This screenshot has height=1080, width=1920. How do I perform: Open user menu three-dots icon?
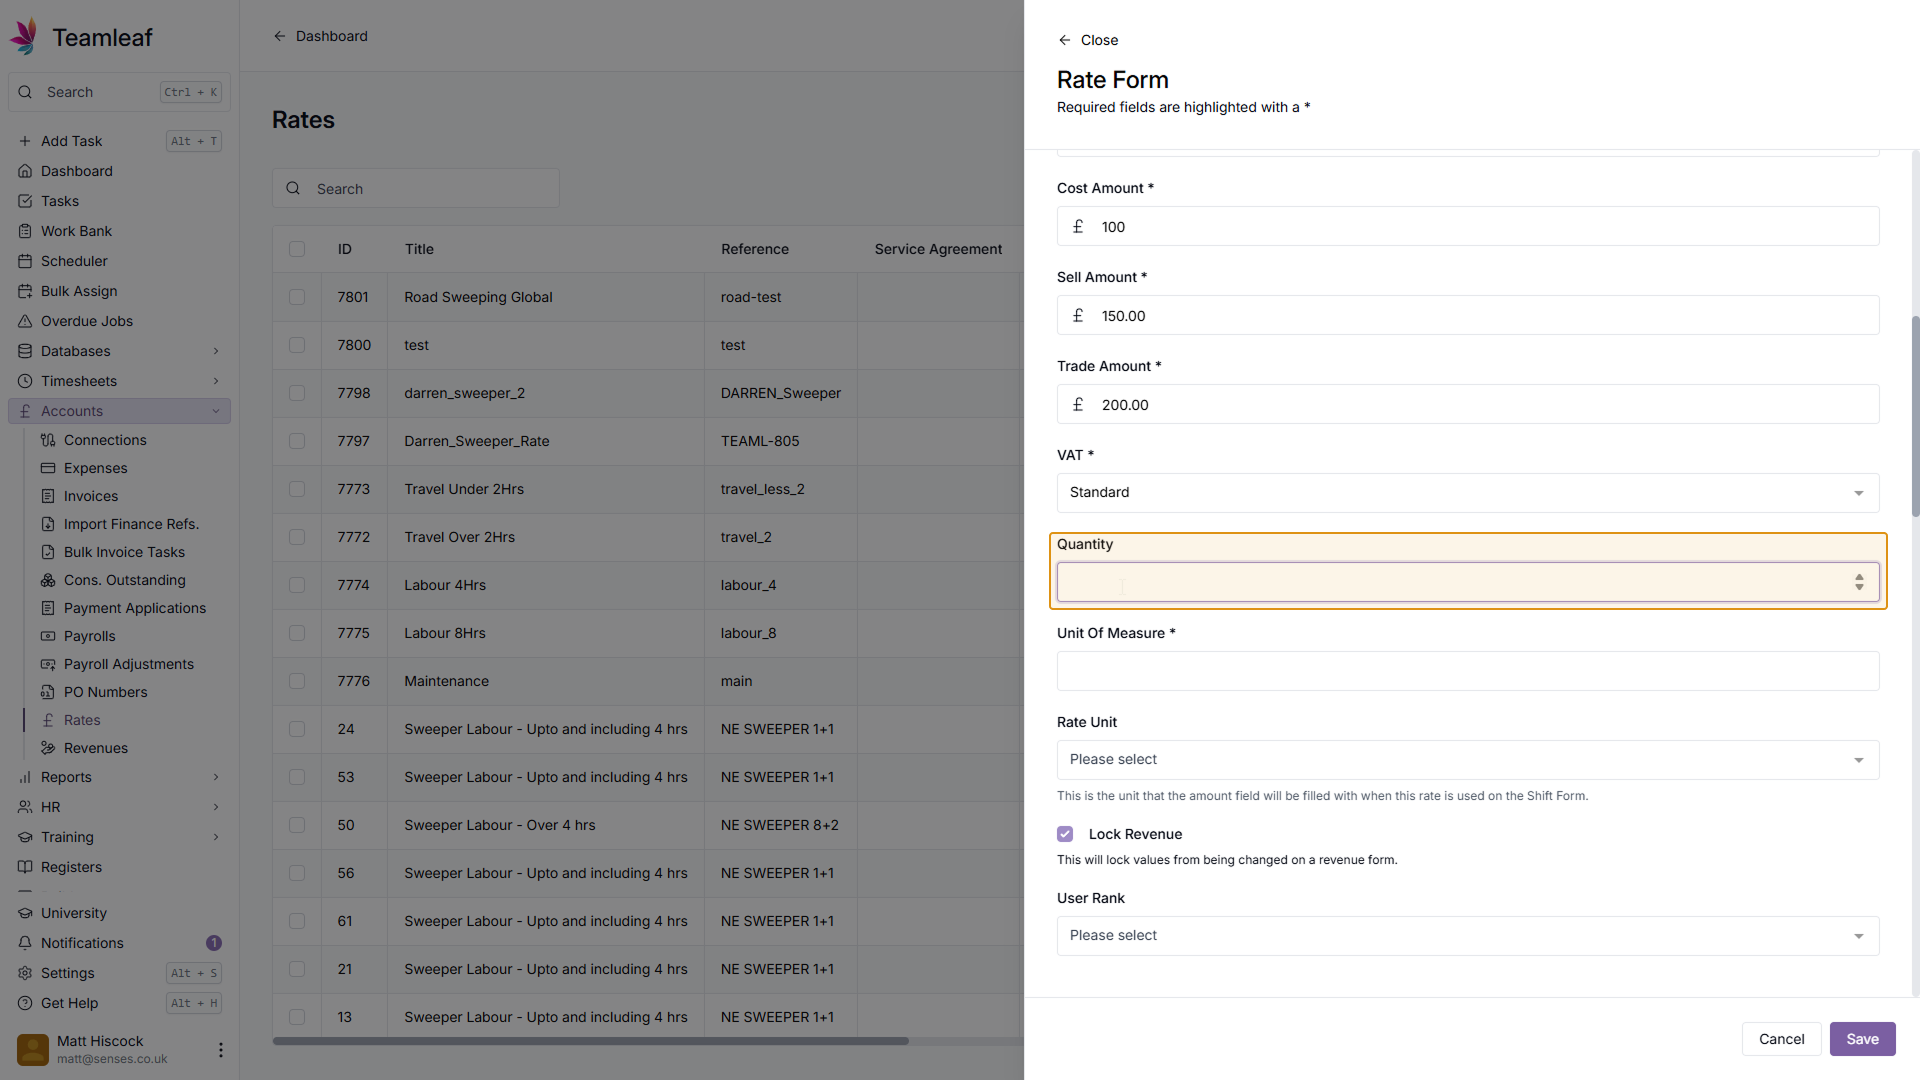click(x=220, y=1049)
